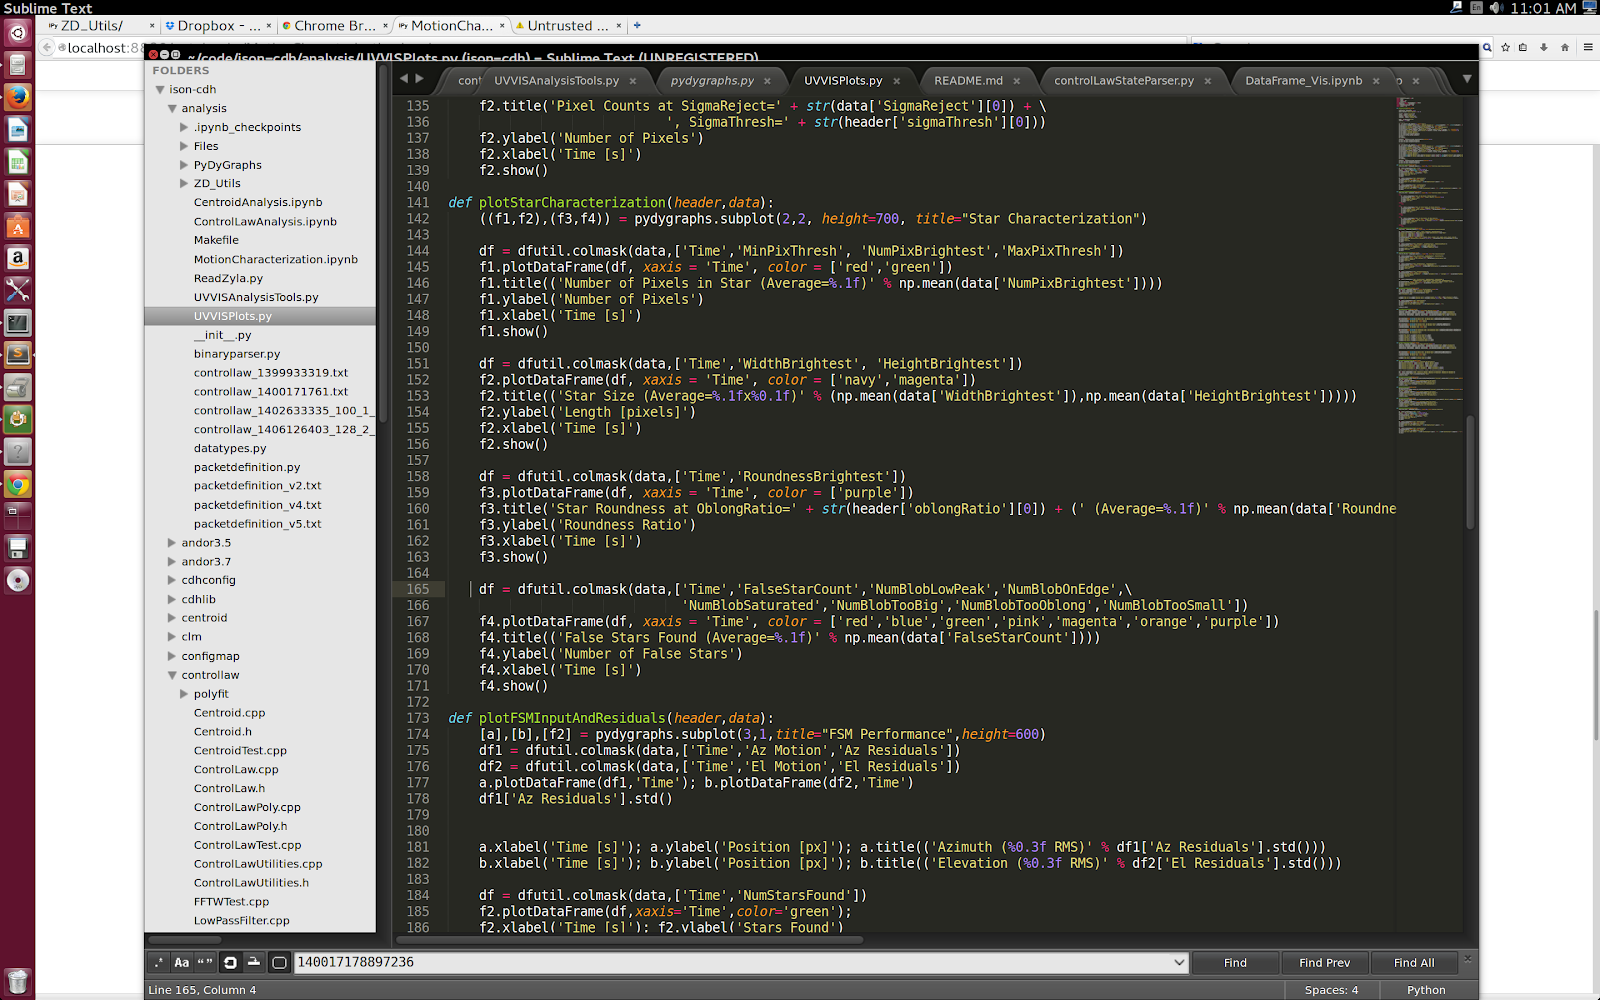
Task: Enable wrap-around search icon
Action: point(230,962)
